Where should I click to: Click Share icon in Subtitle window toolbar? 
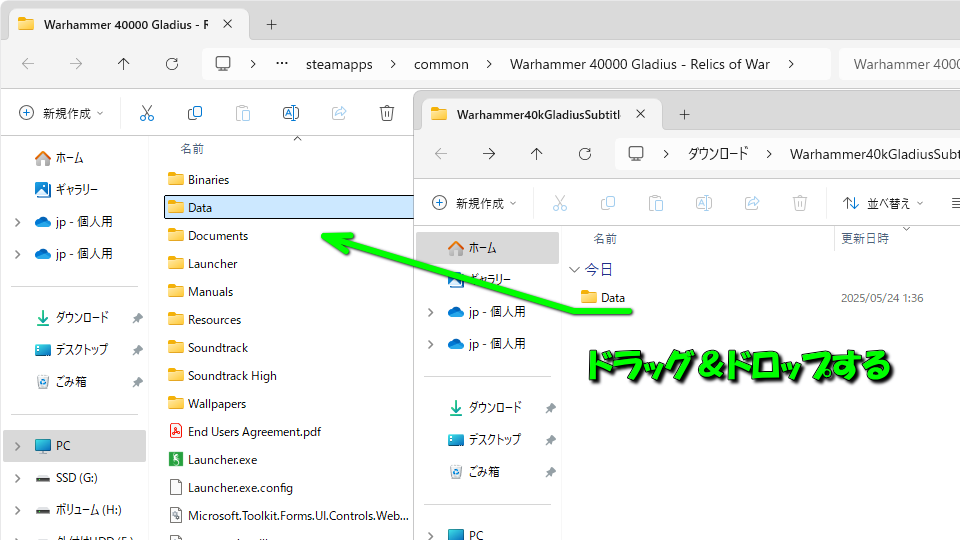point(752,203)
